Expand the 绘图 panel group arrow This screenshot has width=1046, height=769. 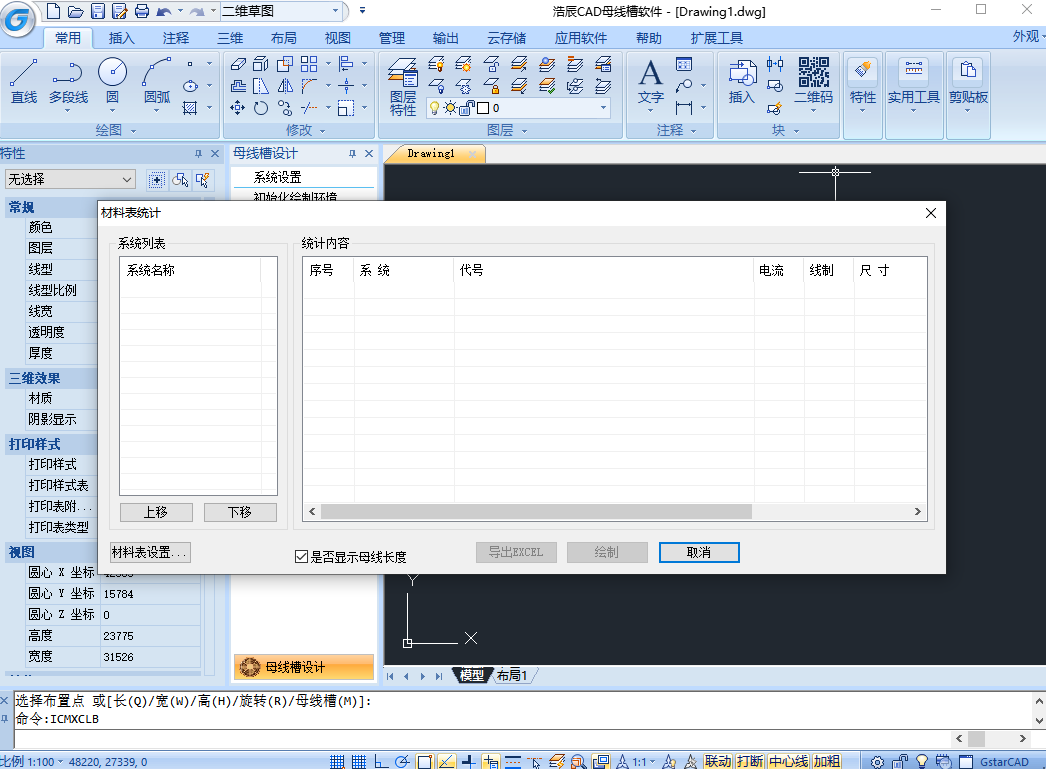tap(133, 131)
